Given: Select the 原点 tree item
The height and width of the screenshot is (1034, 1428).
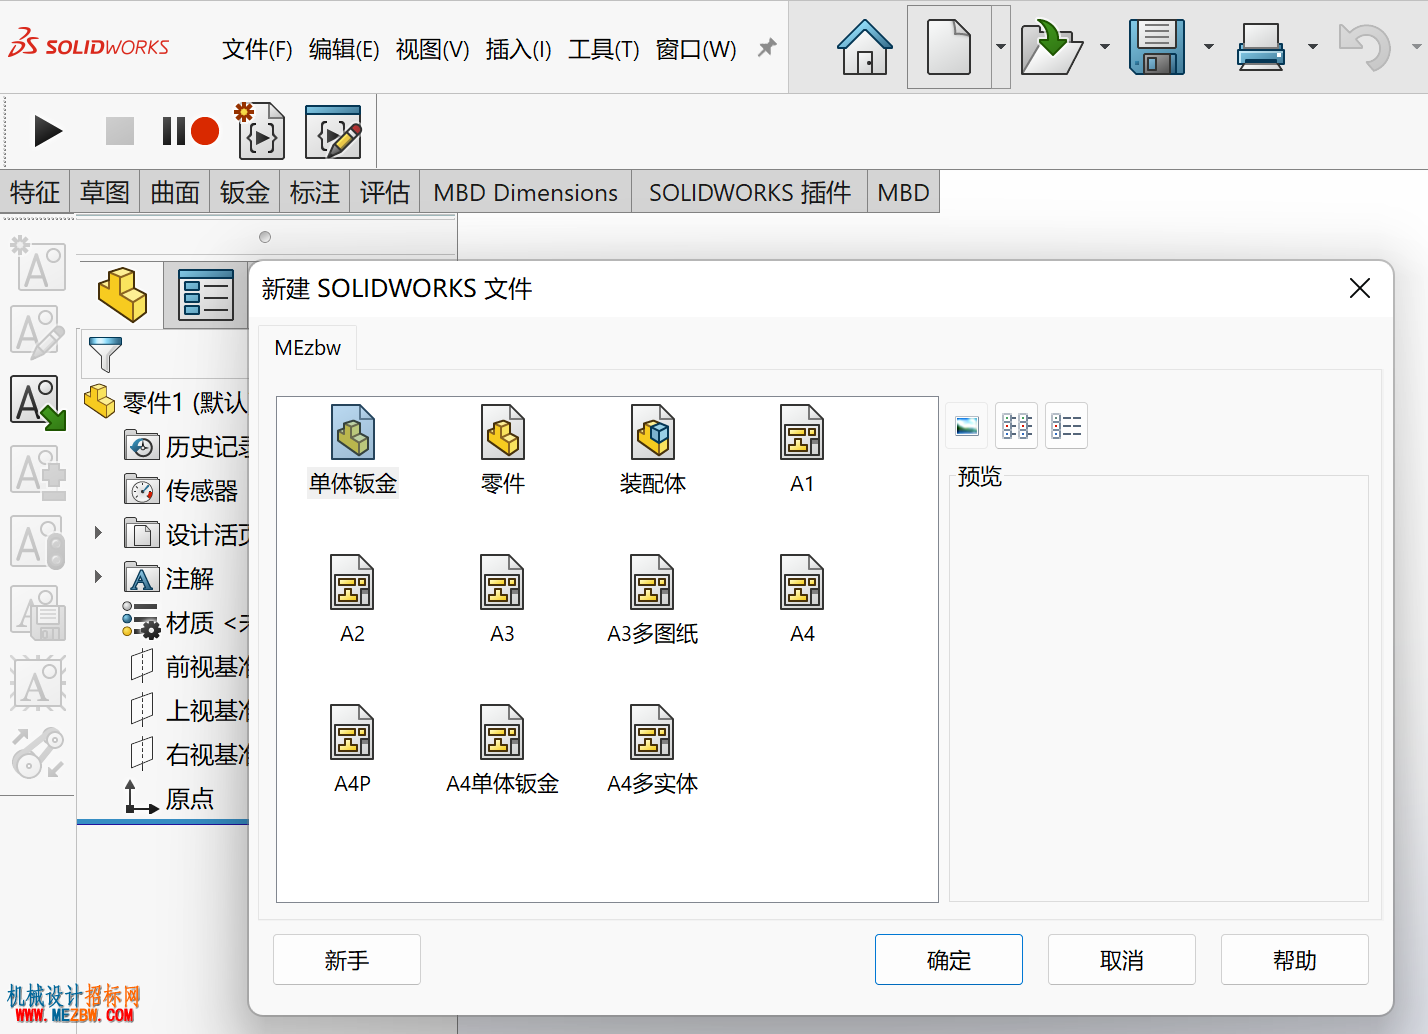Looking at the screenshot, I should click(x=170, y=798).
